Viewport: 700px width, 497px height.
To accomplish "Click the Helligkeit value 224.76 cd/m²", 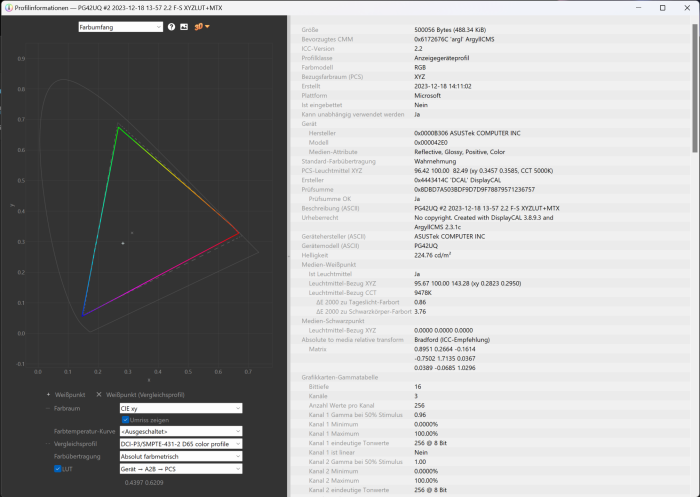I will click(x=432, y=255).
